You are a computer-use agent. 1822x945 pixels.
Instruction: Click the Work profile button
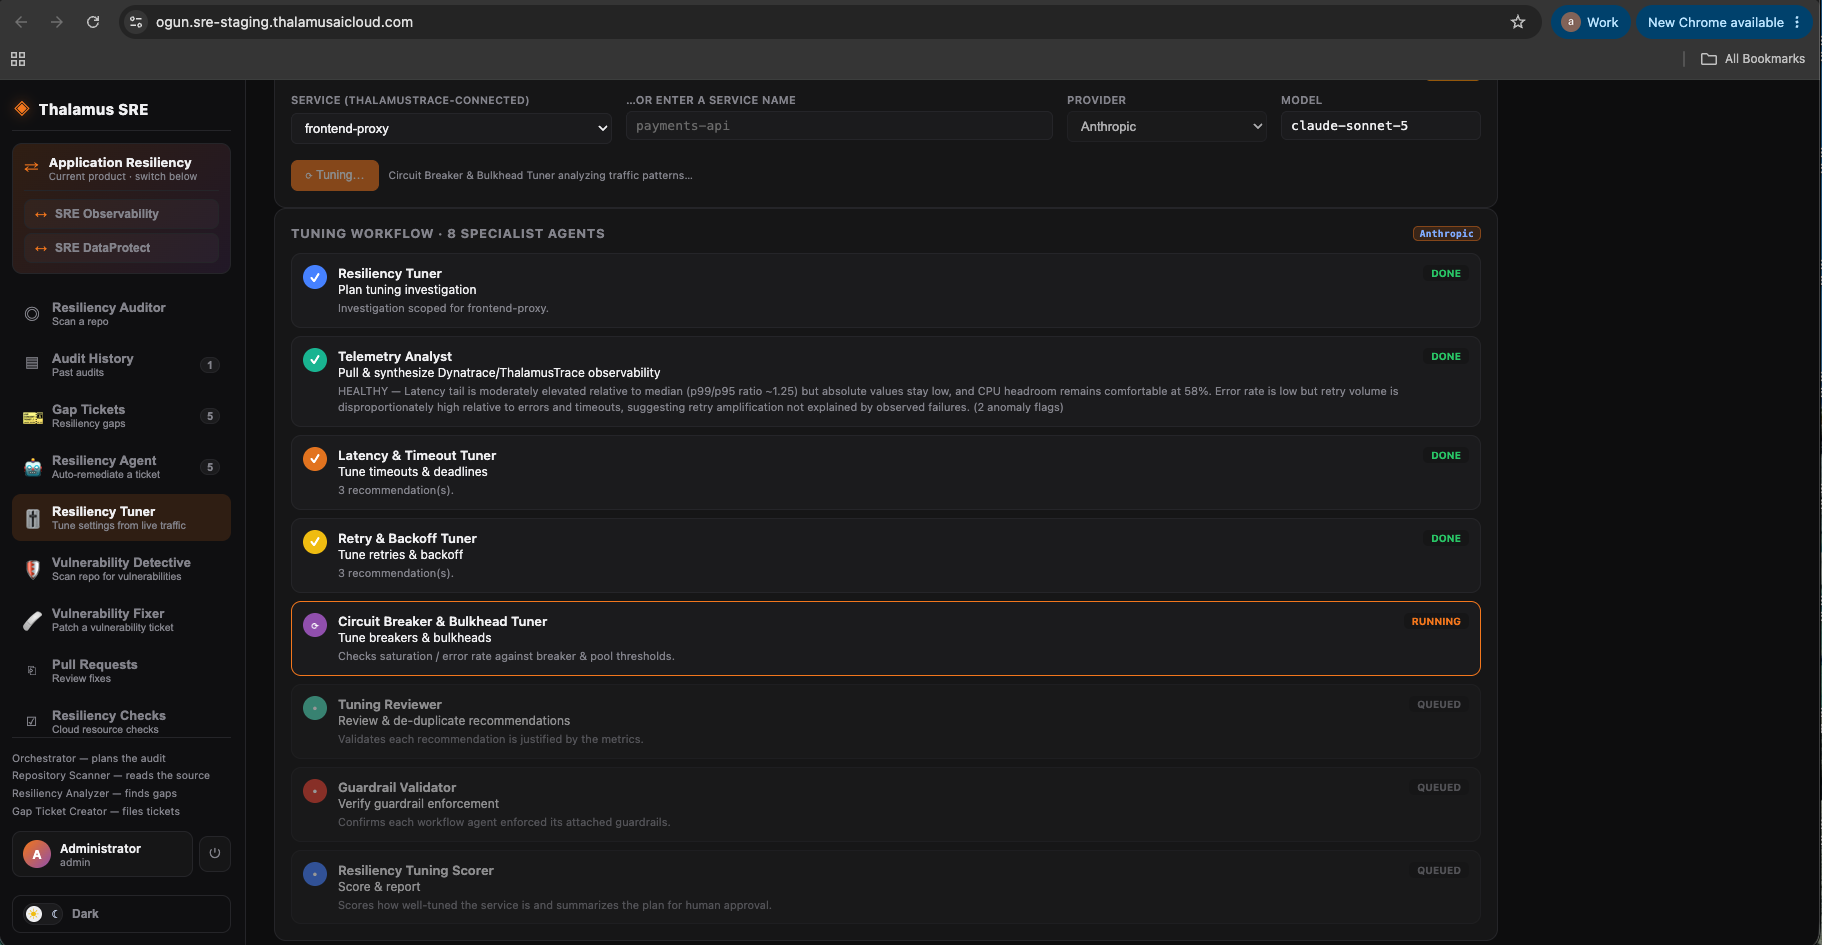click(x=1591, y=22)
